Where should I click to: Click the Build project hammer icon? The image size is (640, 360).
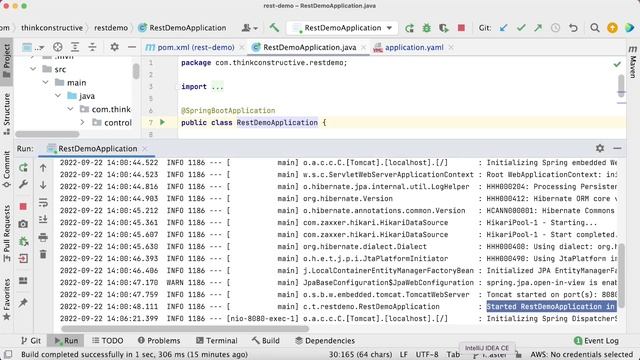point(274,28)
